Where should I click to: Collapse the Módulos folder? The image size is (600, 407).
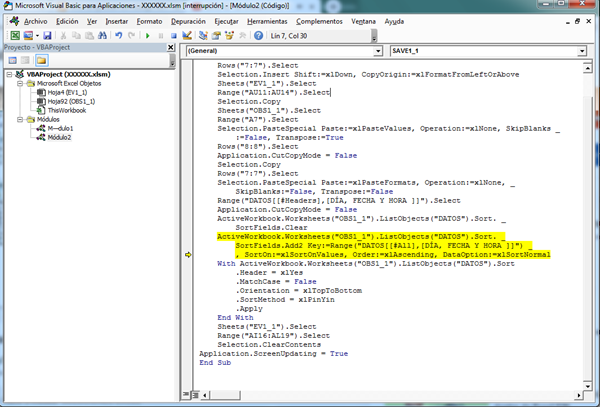click(19, 120)
